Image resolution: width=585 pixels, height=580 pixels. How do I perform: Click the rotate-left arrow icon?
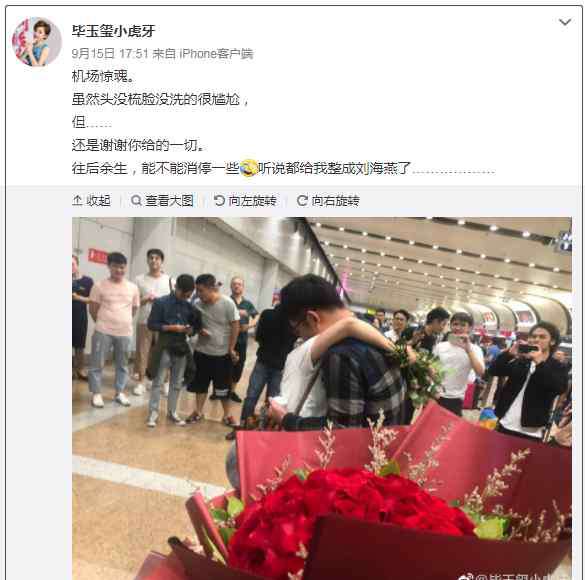coord(219,201)
